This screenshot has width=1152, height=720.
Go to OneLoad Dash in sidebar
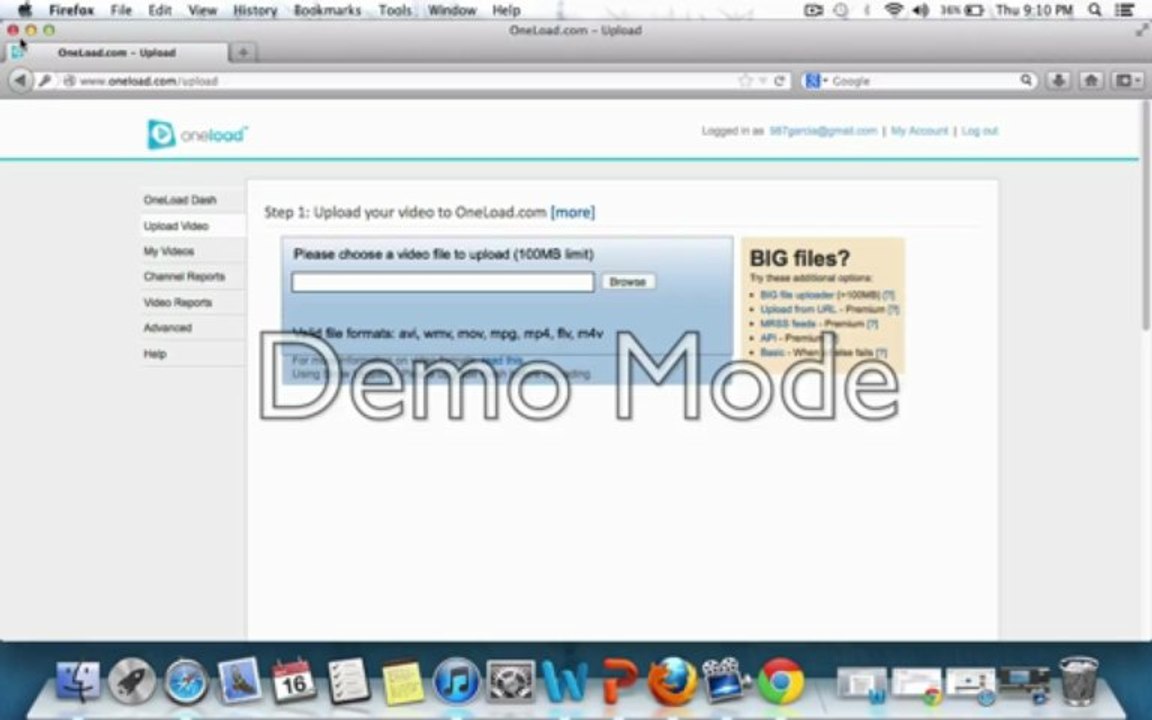click(180, 200)
